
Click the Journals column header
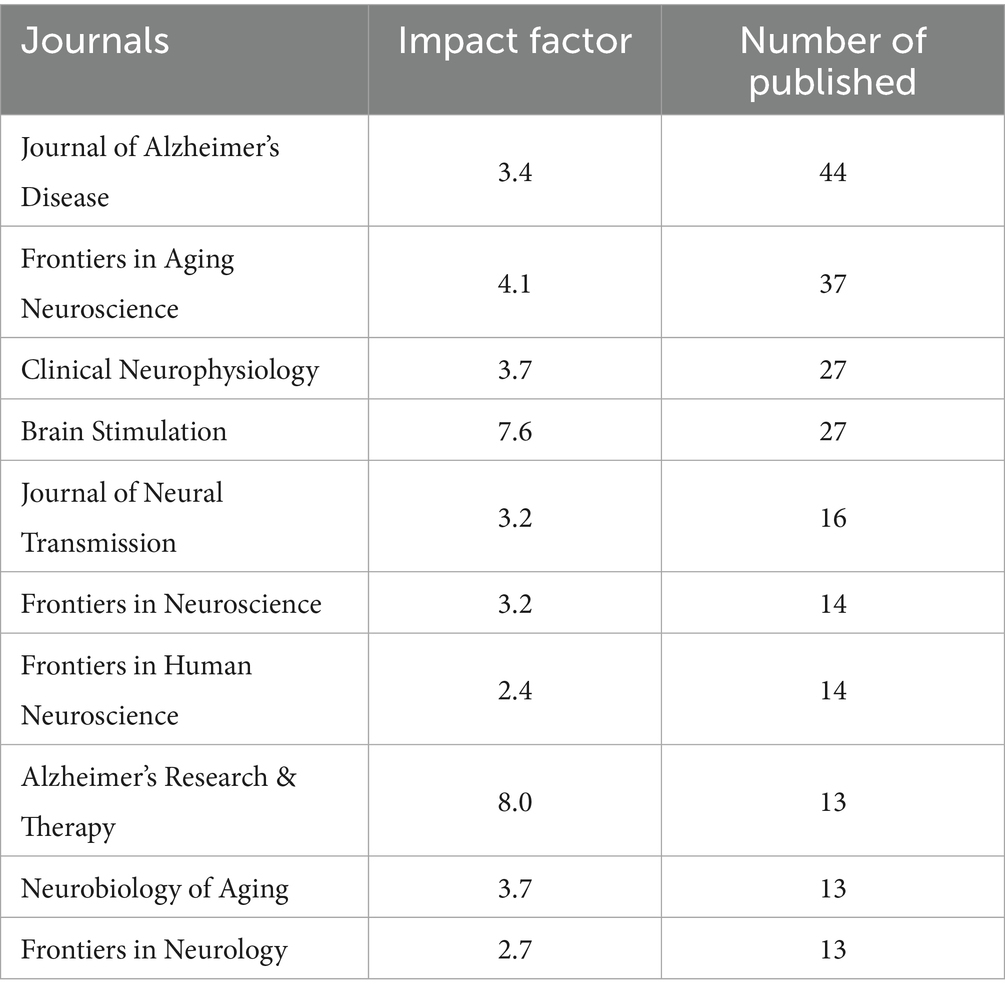[95, 42]
